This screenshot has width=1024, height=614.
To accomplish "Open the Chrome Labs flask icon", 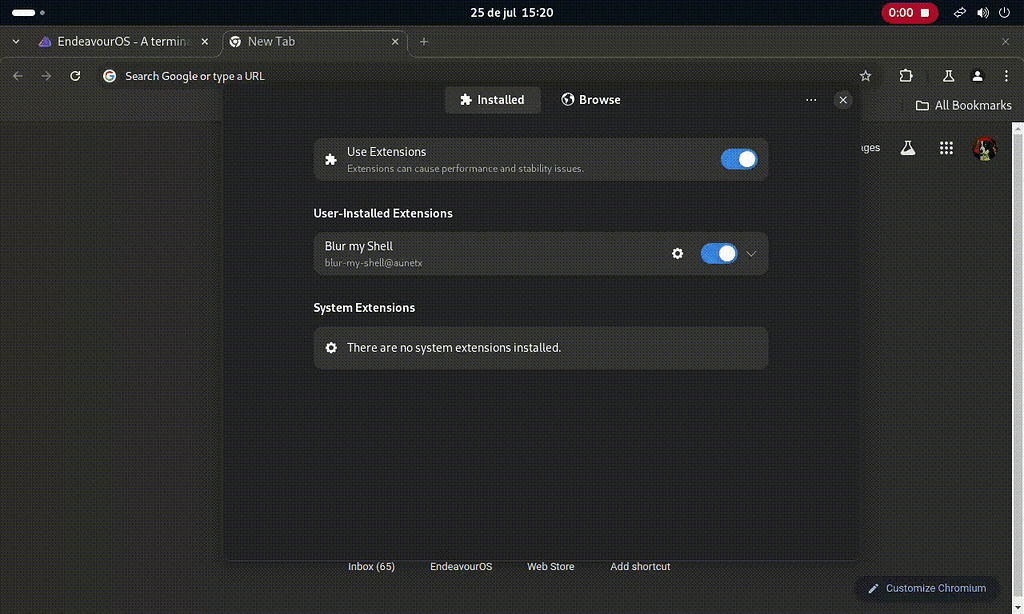I will point(947,75).
